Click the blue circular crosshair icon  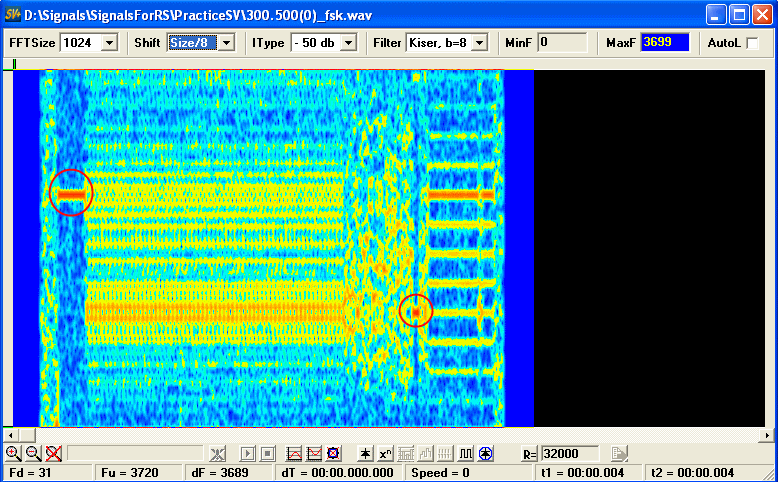(x=485, y=453)
